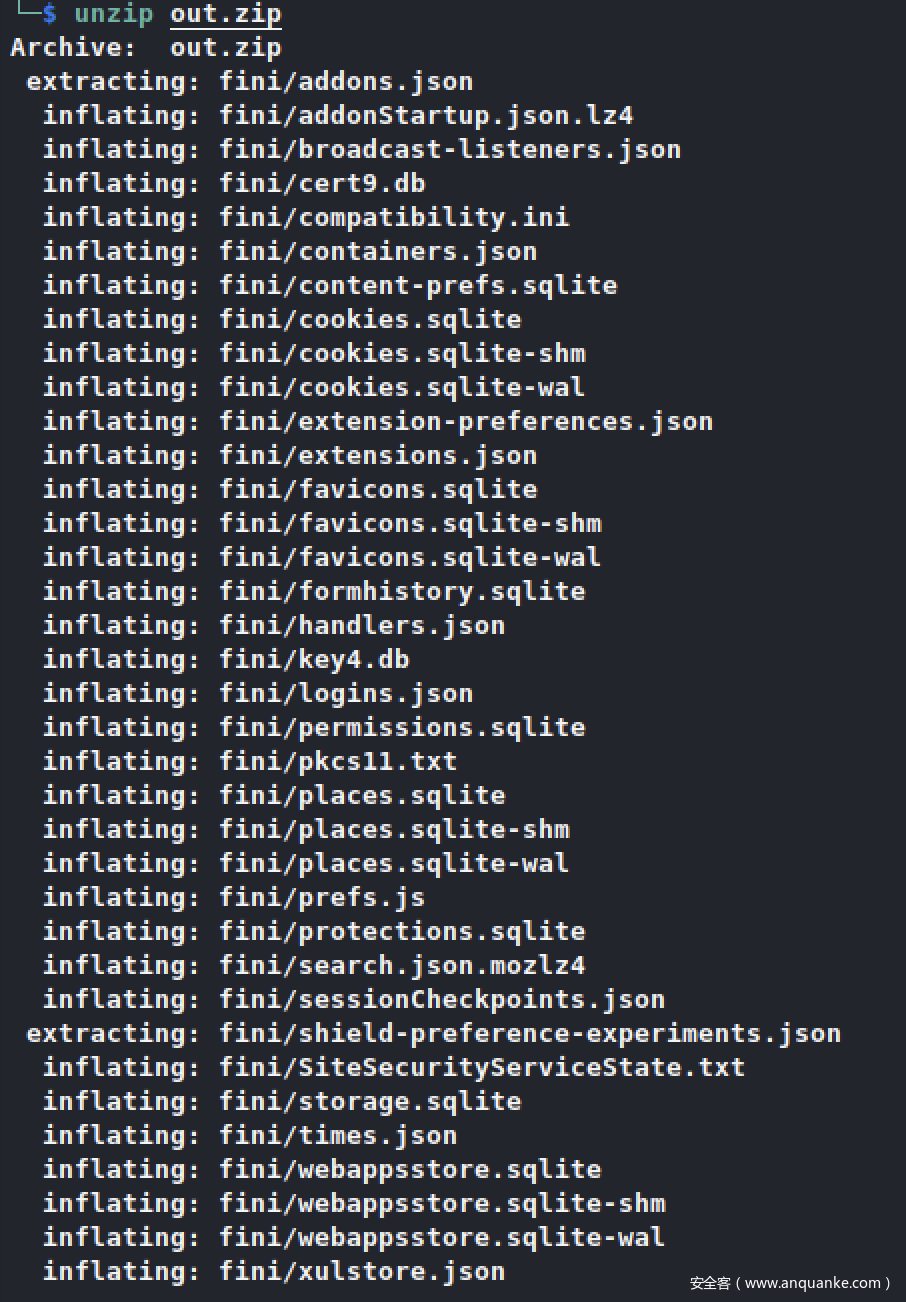Click the fini/SiteSecurityServiceState.txt file path

click(x=482, y=1067)
